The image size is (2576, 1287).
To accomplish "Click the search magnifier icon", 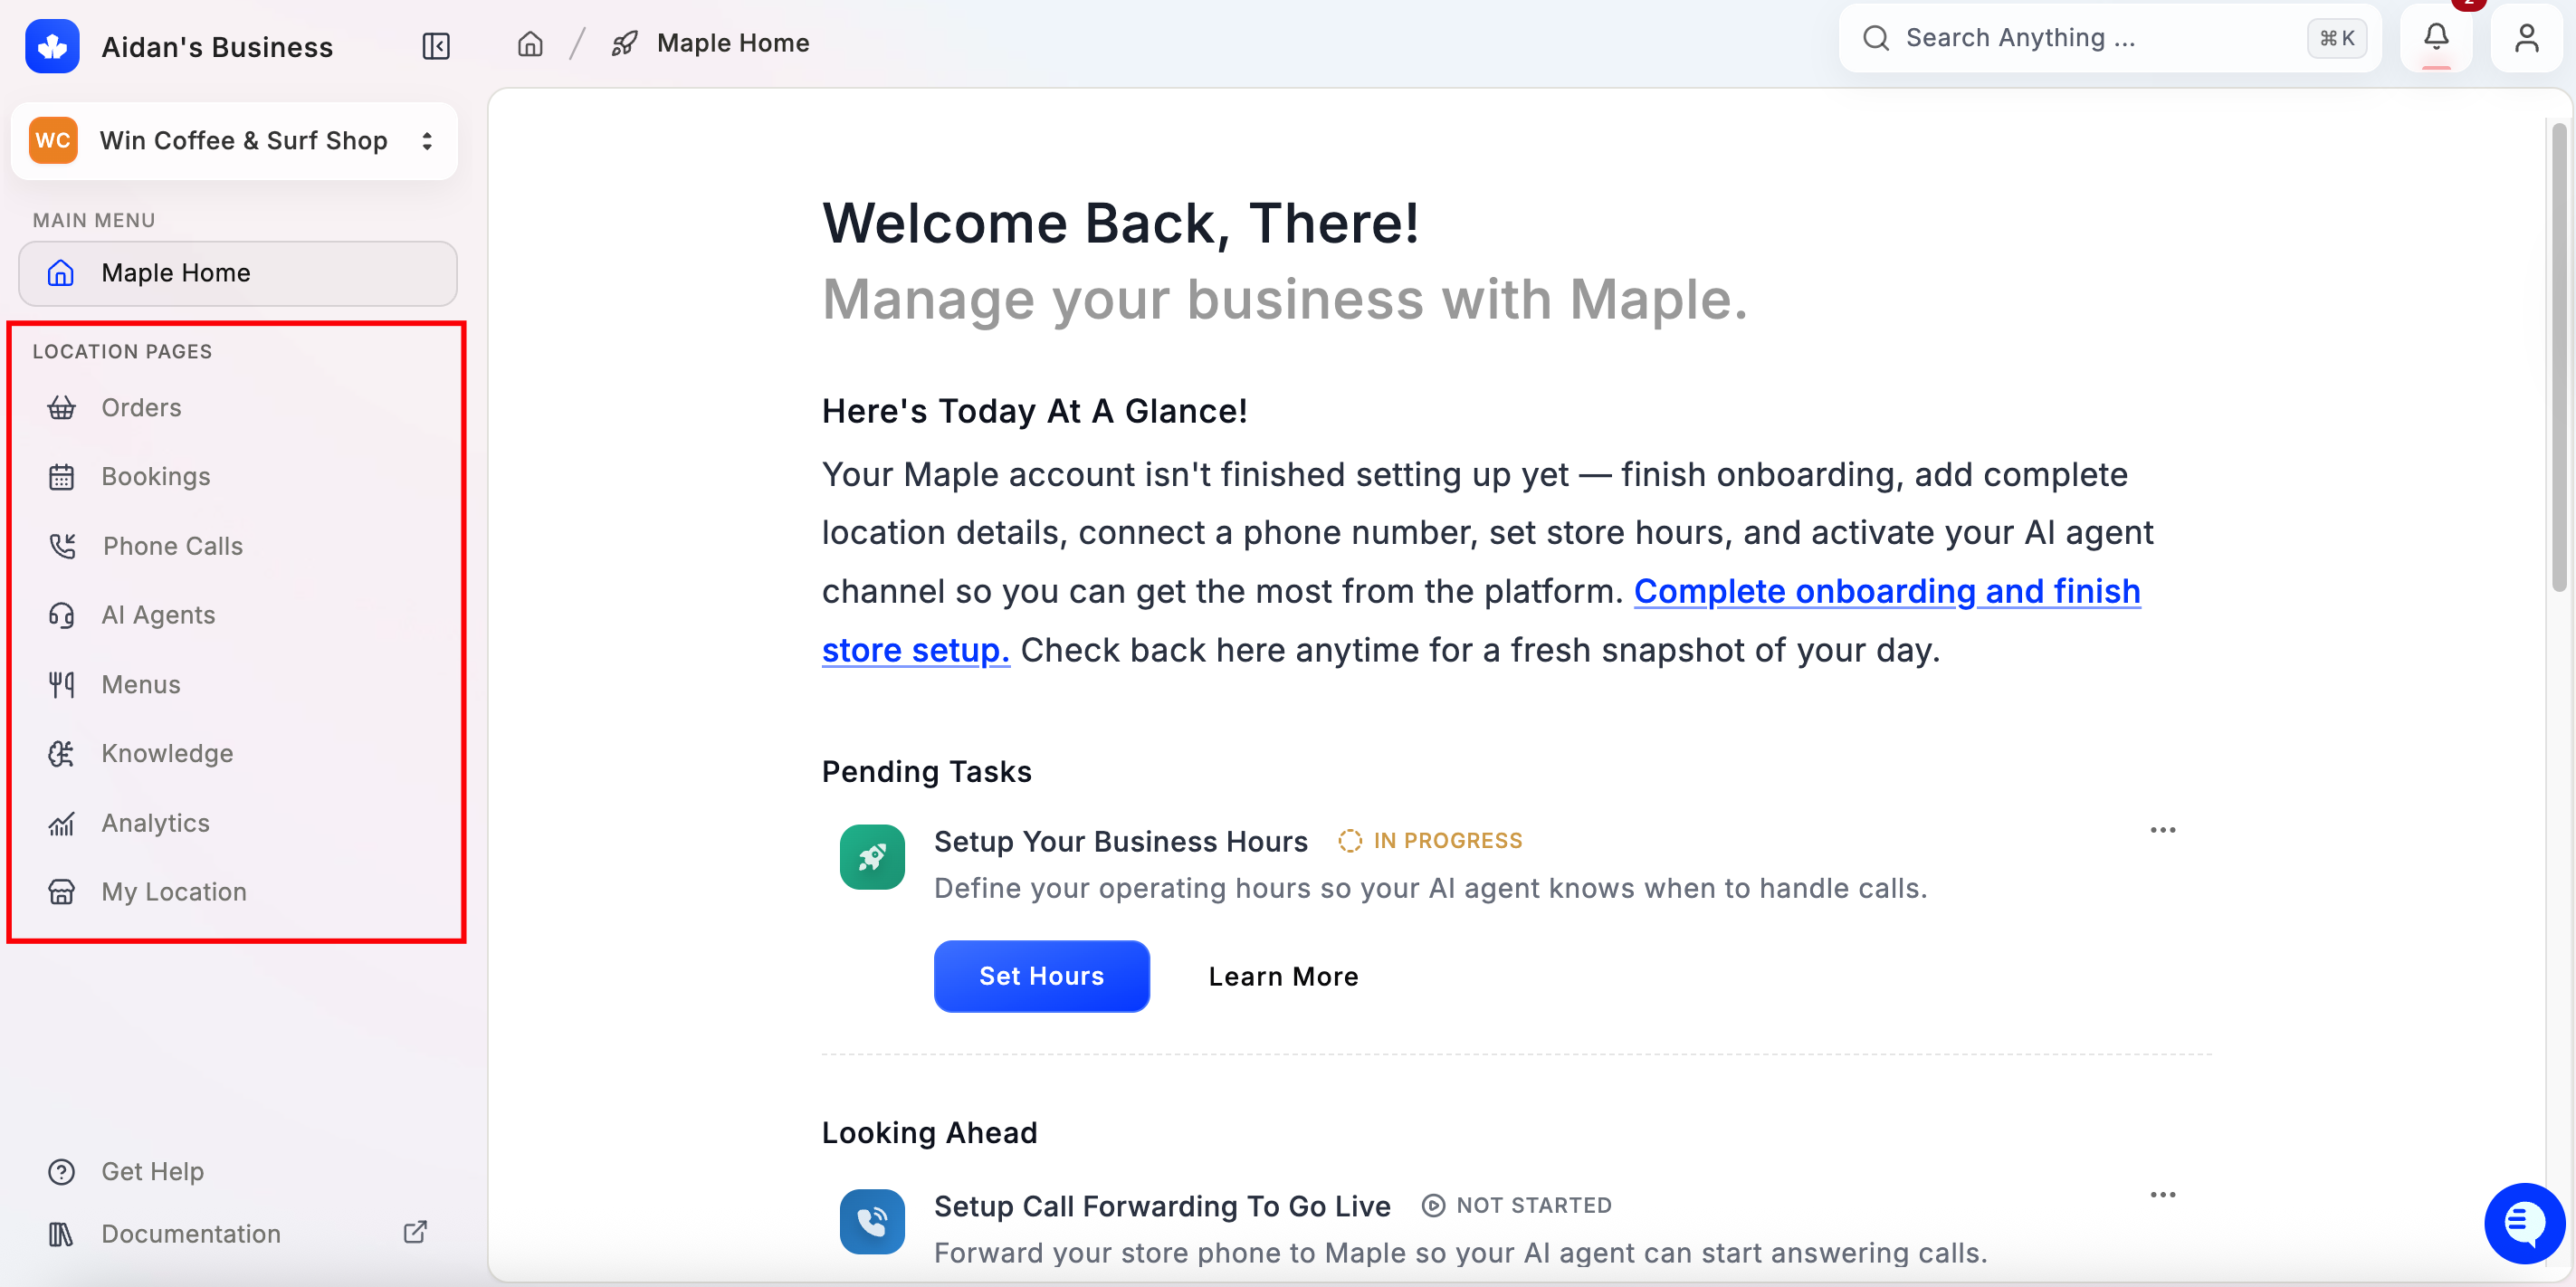I will (1875, 38).
